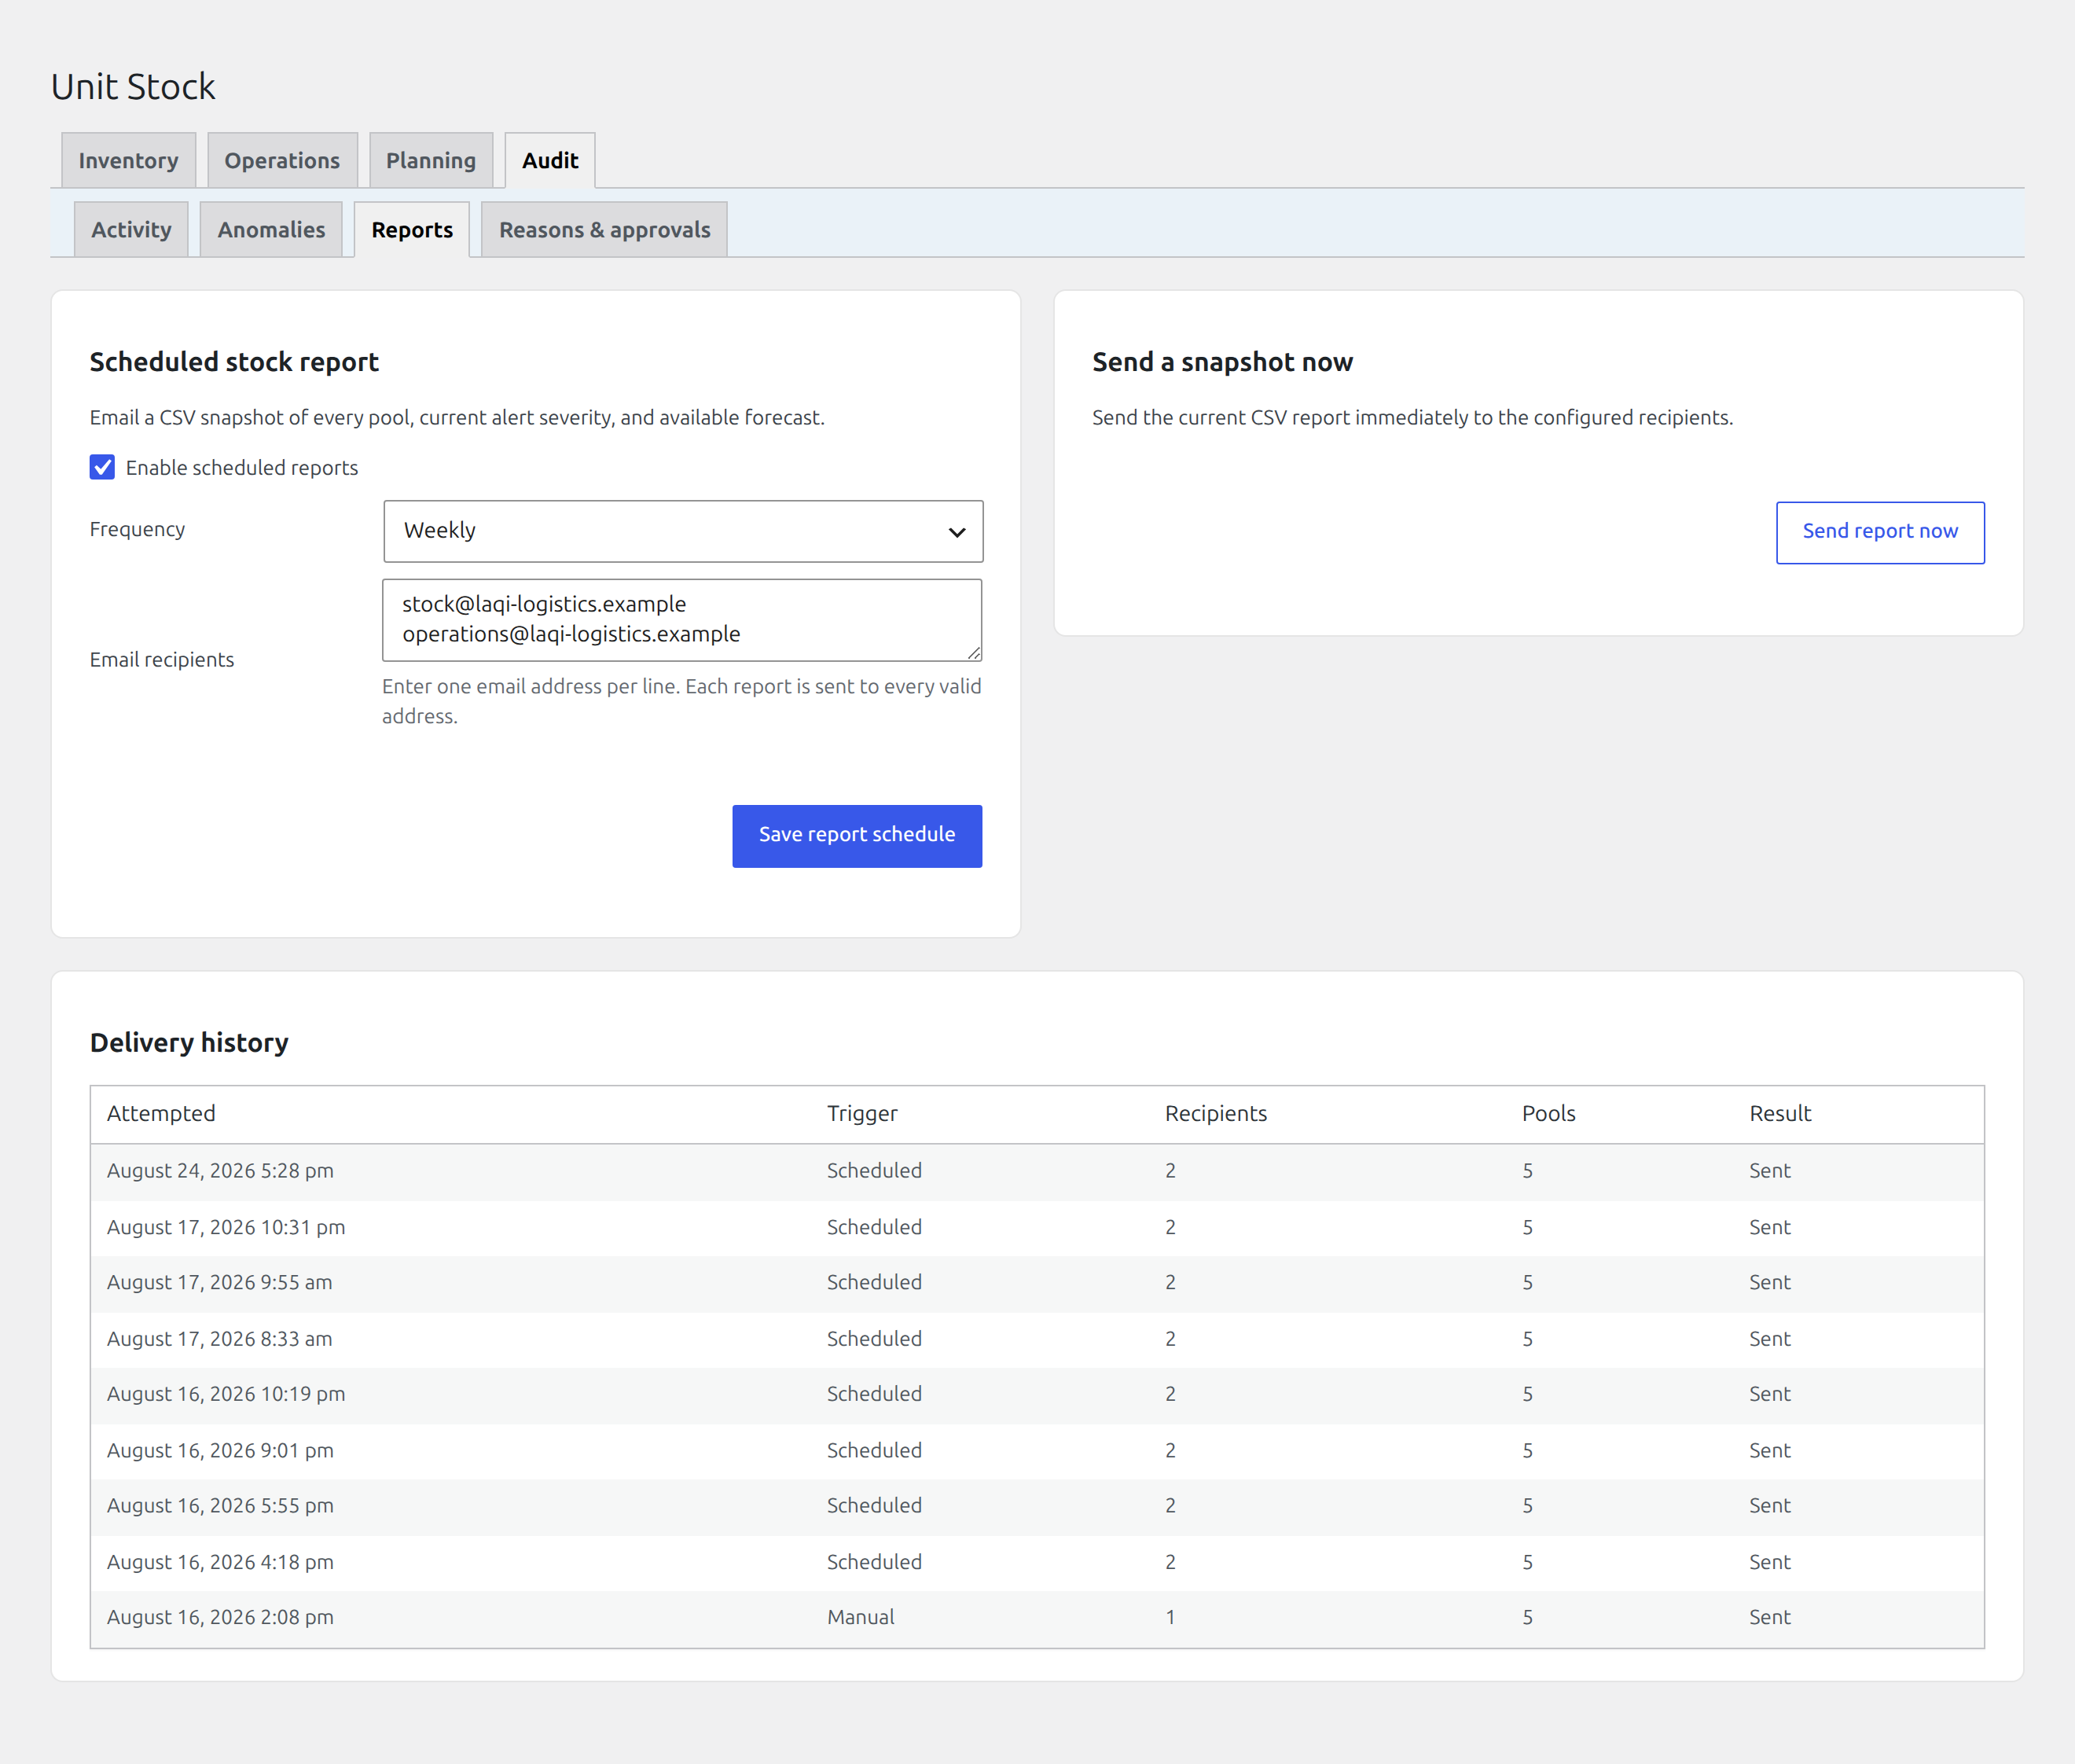This screenshot has height=1764, width=2075.
Task: Click the Recipients column header
Action: tap(1215, 1114)
